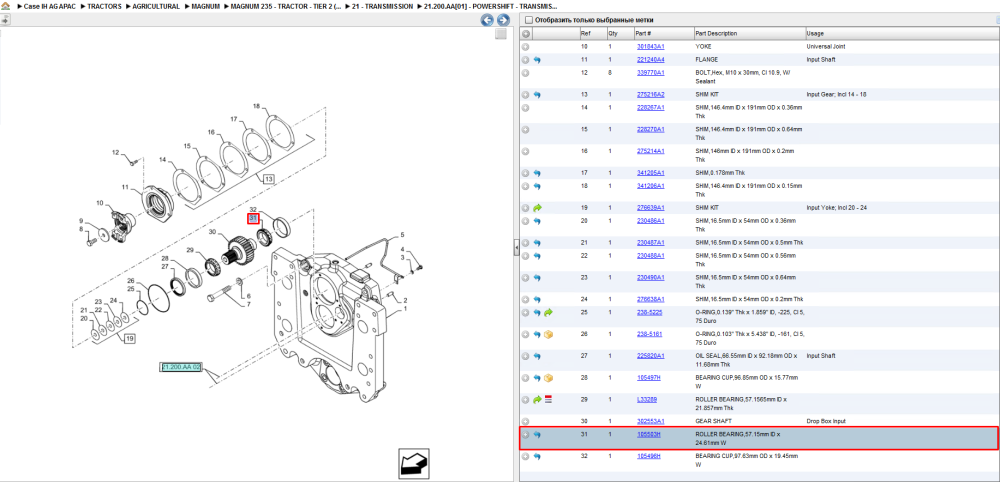Toggle the pin panel icon at diagram top-left
Viewport: 1000px width, 482px height.
pos(4,20)
